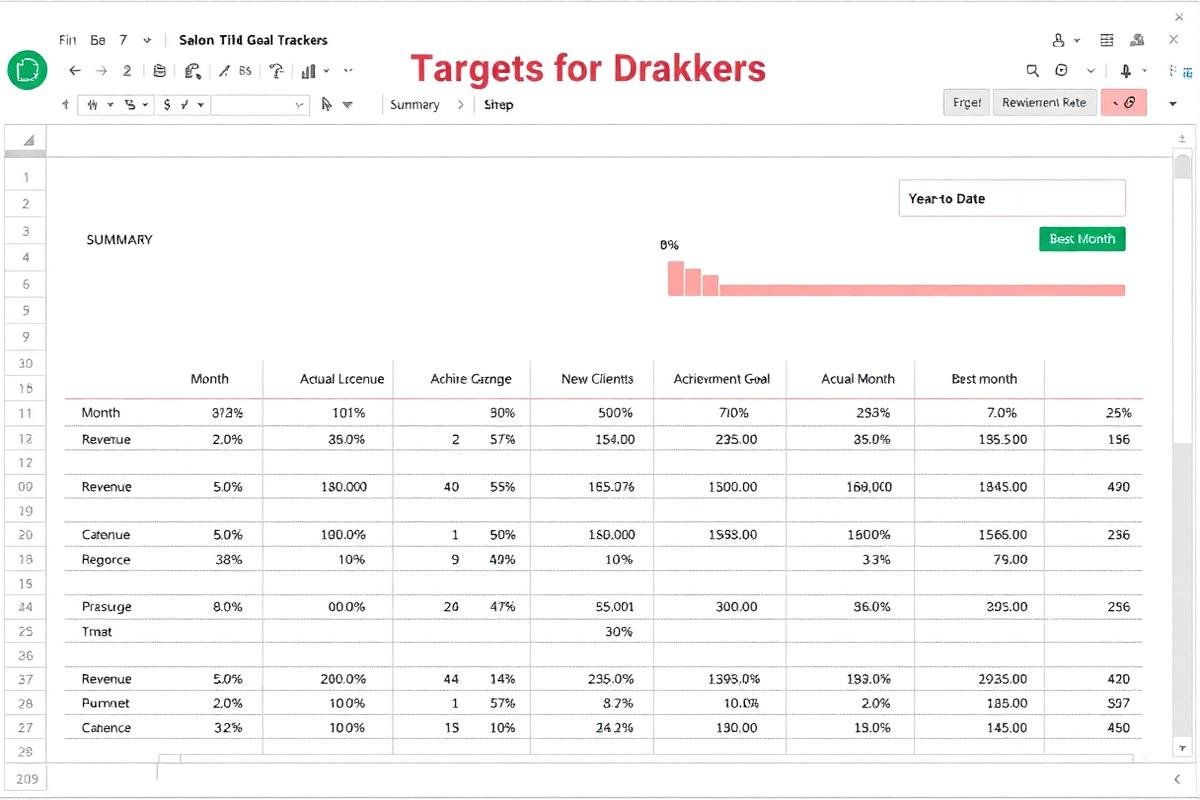Click the value 55,001 cell

coord(614,606)
